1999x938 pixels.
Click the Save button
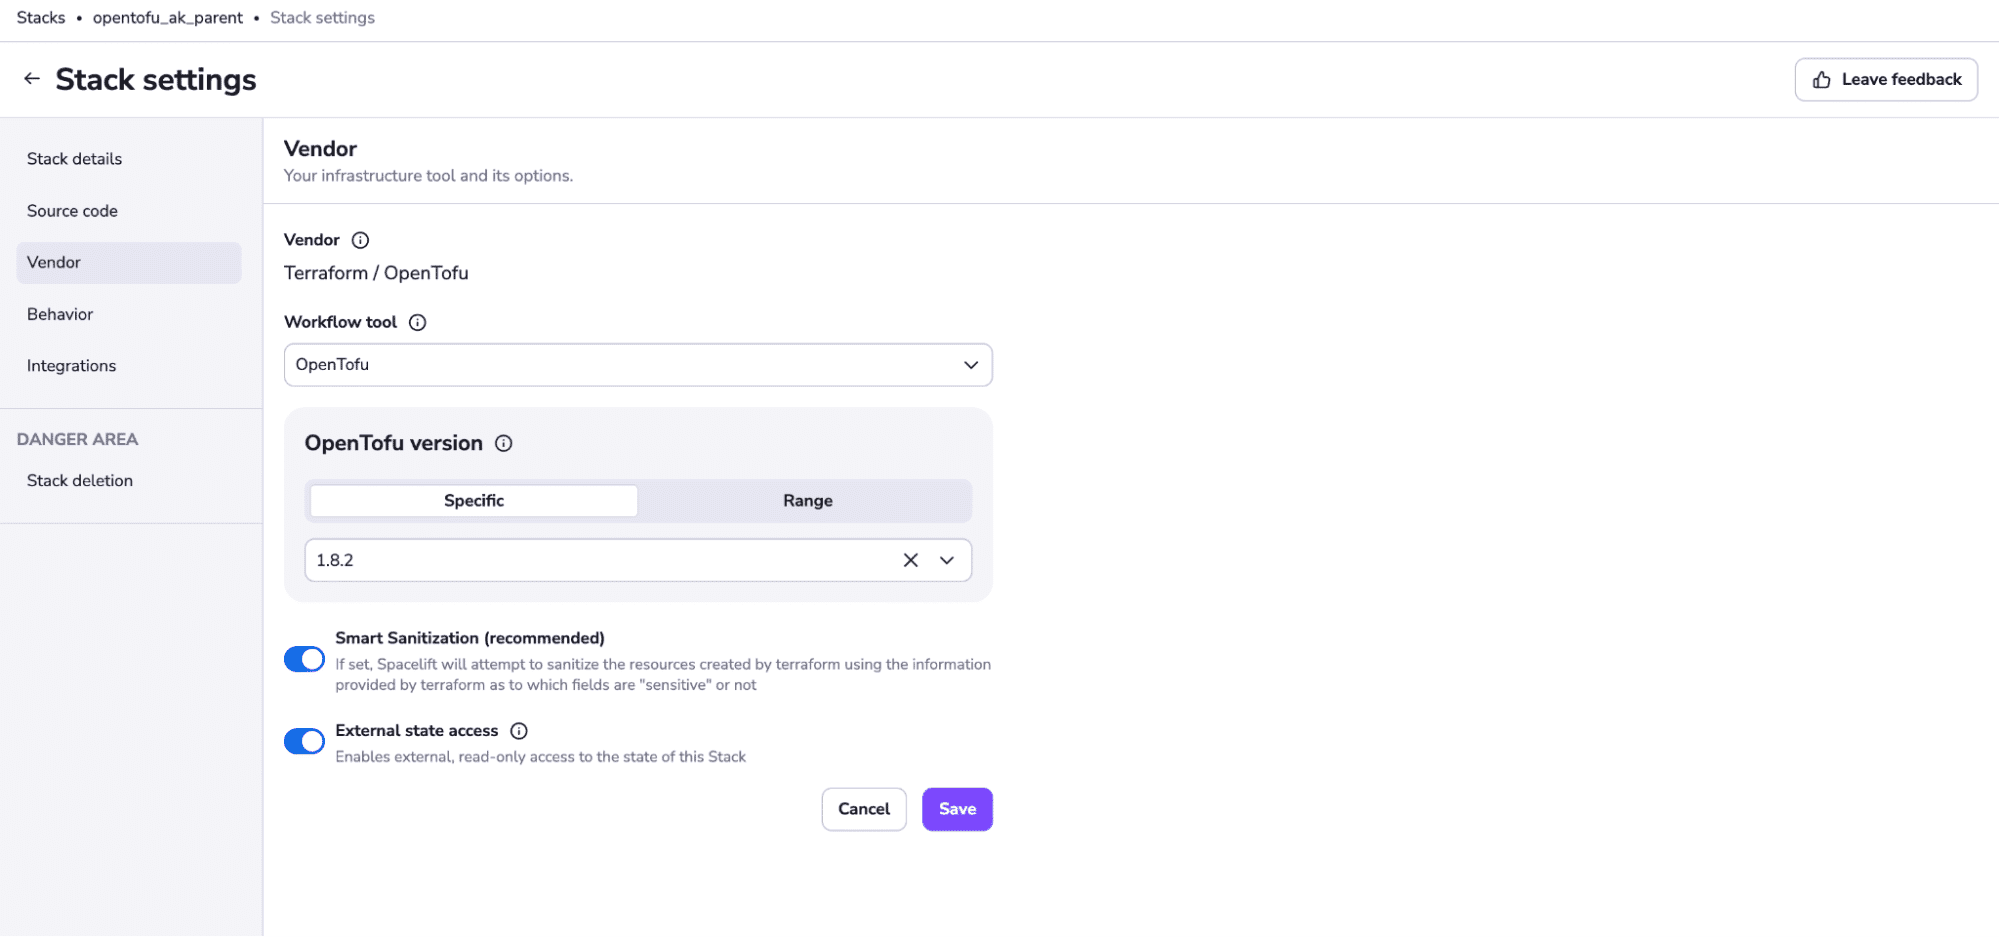pos(957,809)
